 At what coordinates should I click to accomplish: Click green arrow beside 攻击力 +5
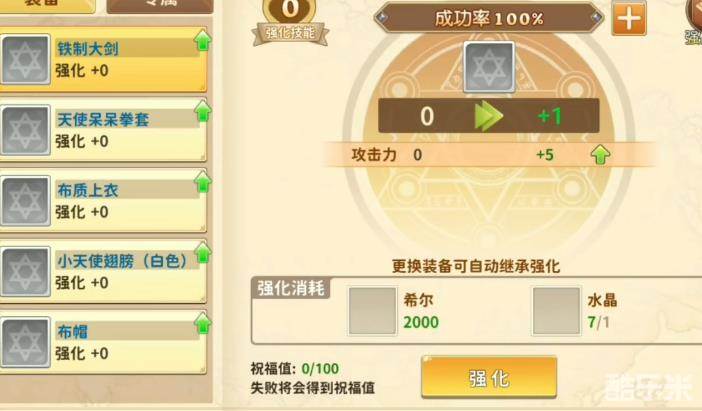600,155
